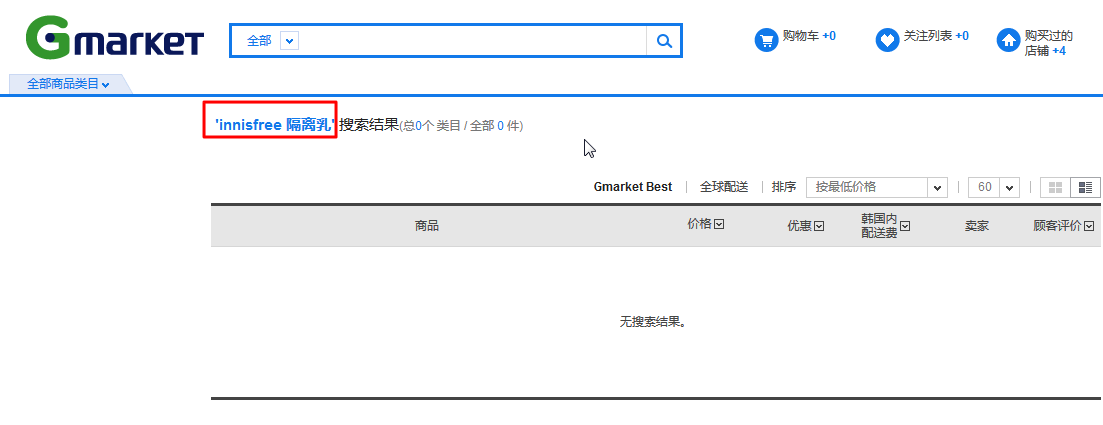
Task: Click the 商品 column header
Action: [427, 226]
